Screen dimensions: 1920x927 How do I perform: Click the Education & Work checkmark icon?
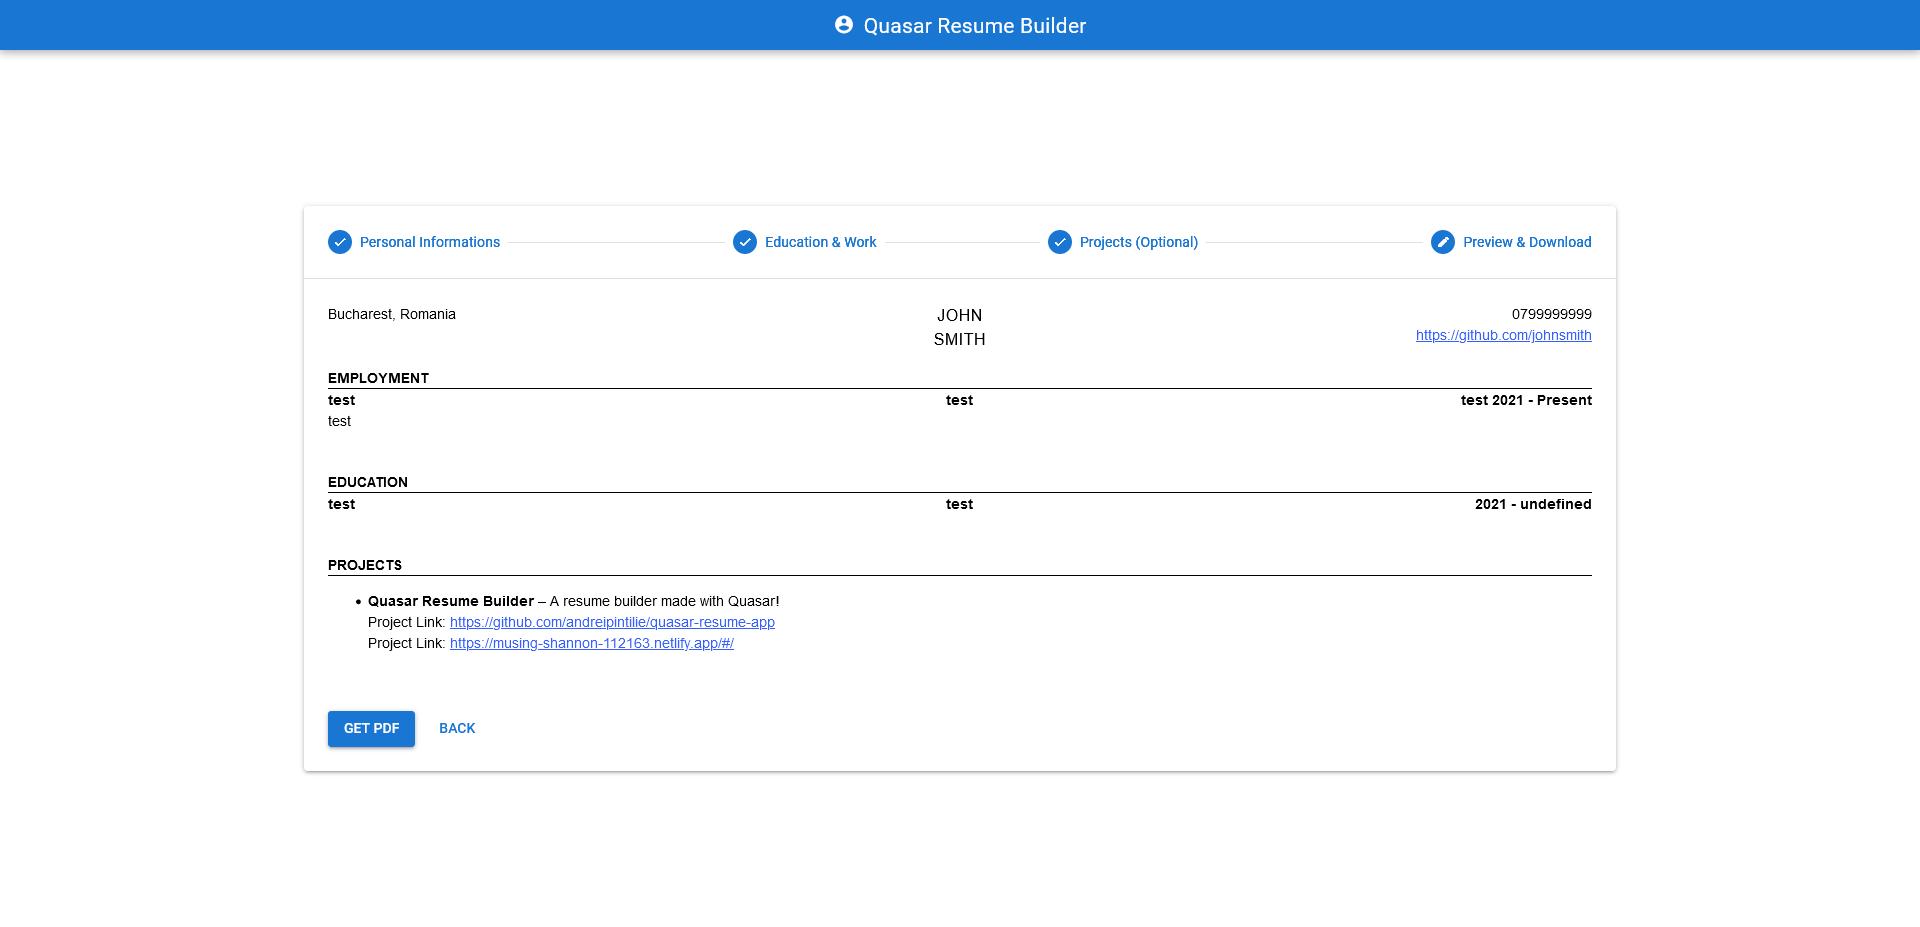[745, 242]
